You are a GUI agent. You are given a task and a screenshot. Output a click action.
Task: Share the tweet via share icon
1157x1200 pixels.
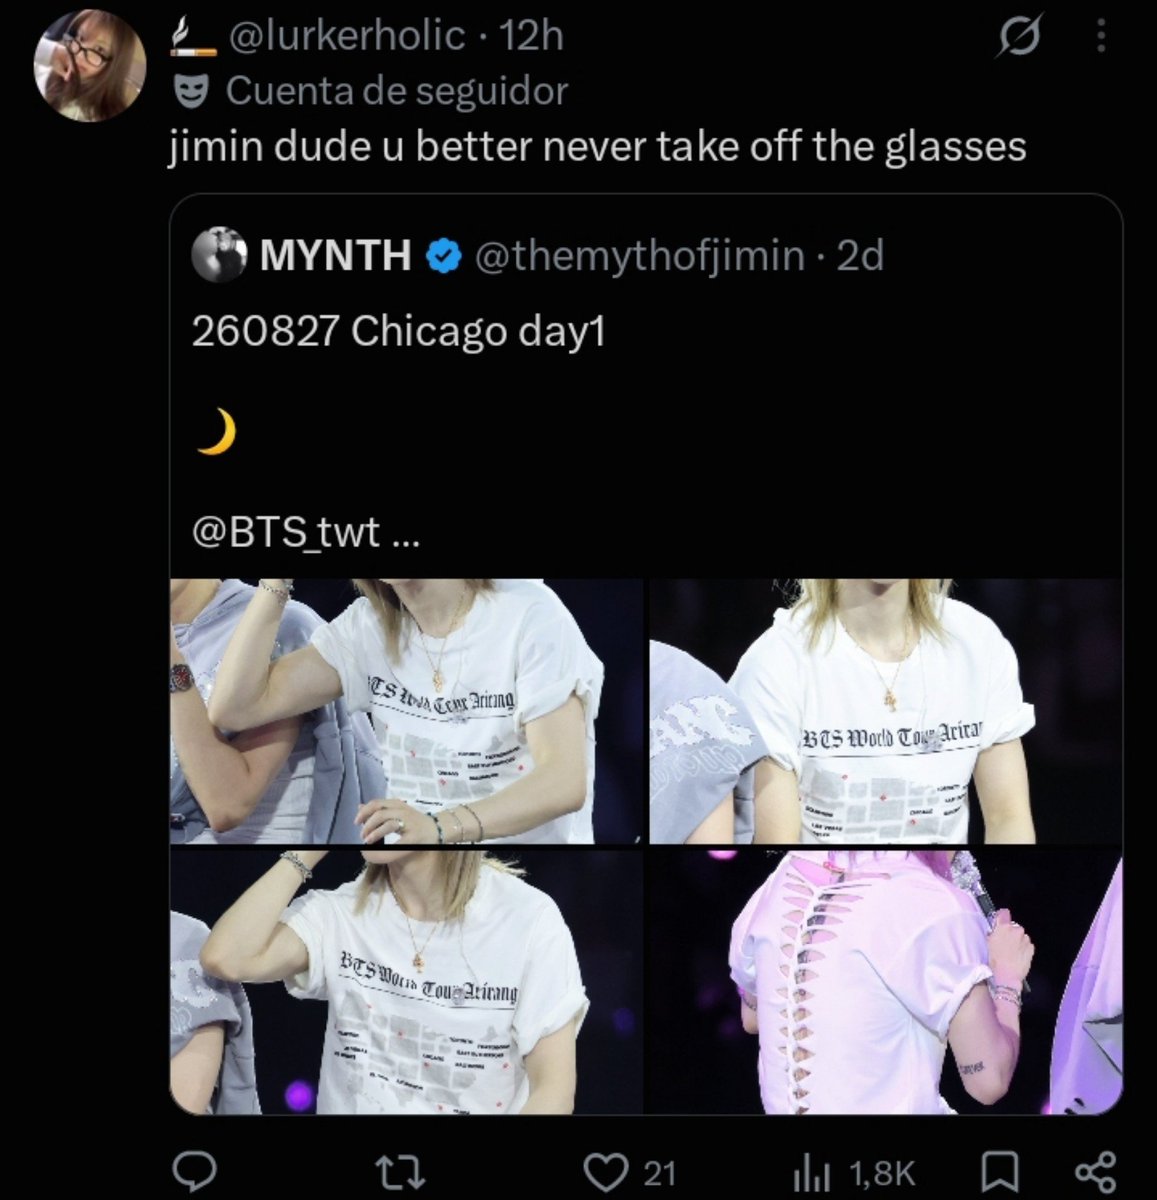(1094, 1171)
